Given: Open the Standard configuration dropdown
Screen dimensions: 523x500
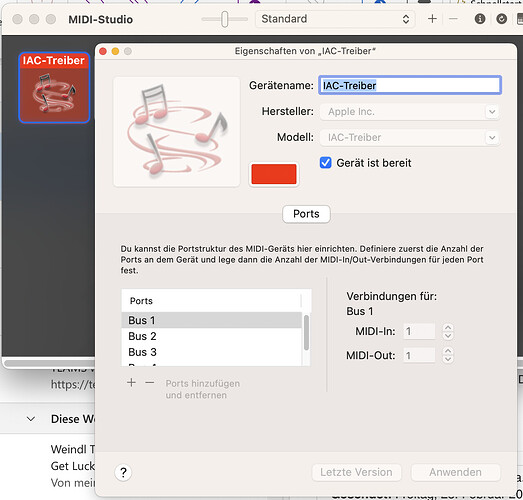Looking at the screenshot, I should coord(335,19).
